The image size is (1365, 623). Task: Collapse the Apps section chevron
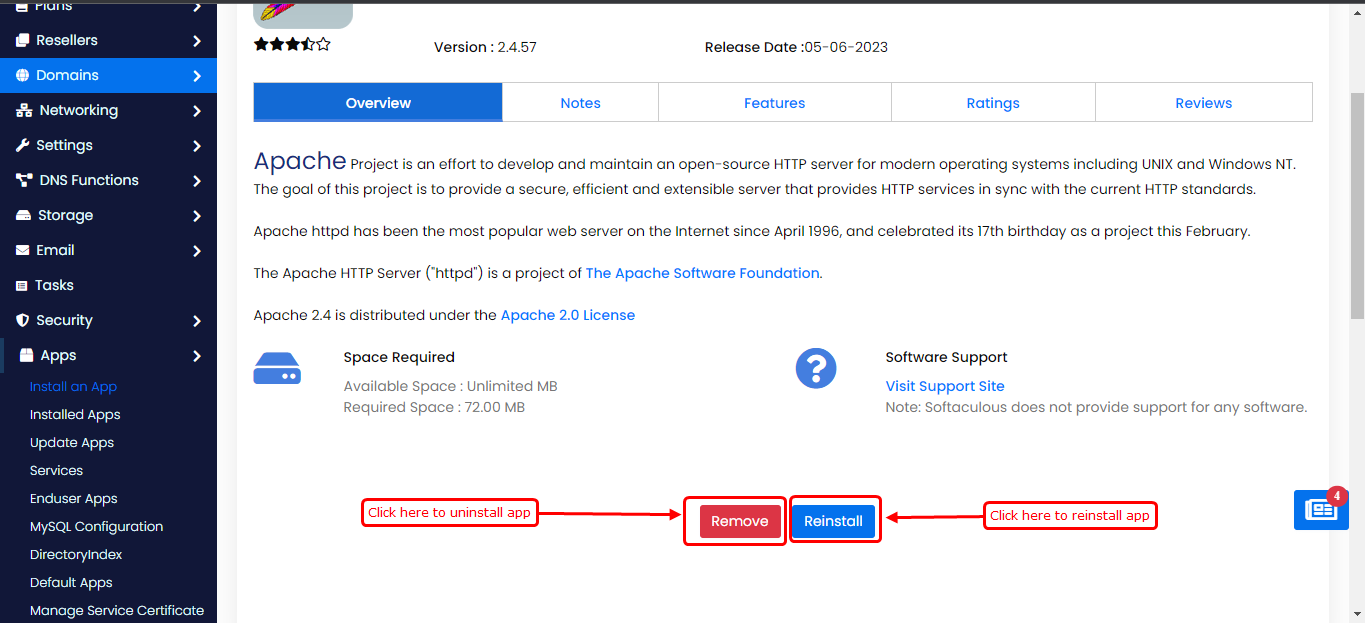[197, 356]
